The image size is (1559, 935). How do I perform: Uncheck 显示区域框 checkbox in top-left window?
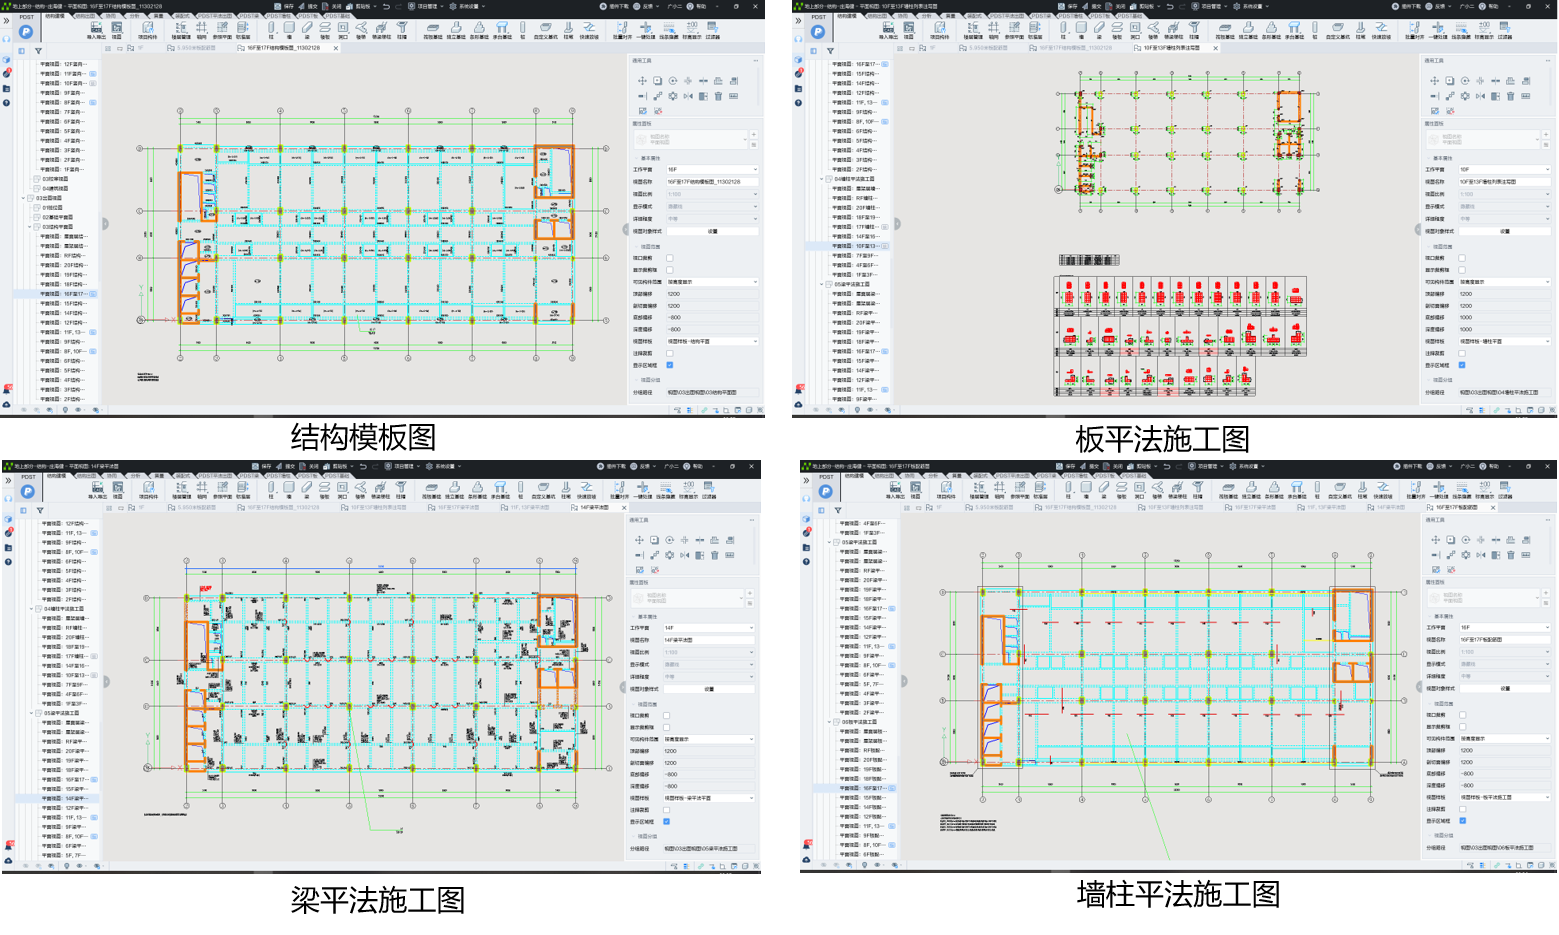click(670, 365)
